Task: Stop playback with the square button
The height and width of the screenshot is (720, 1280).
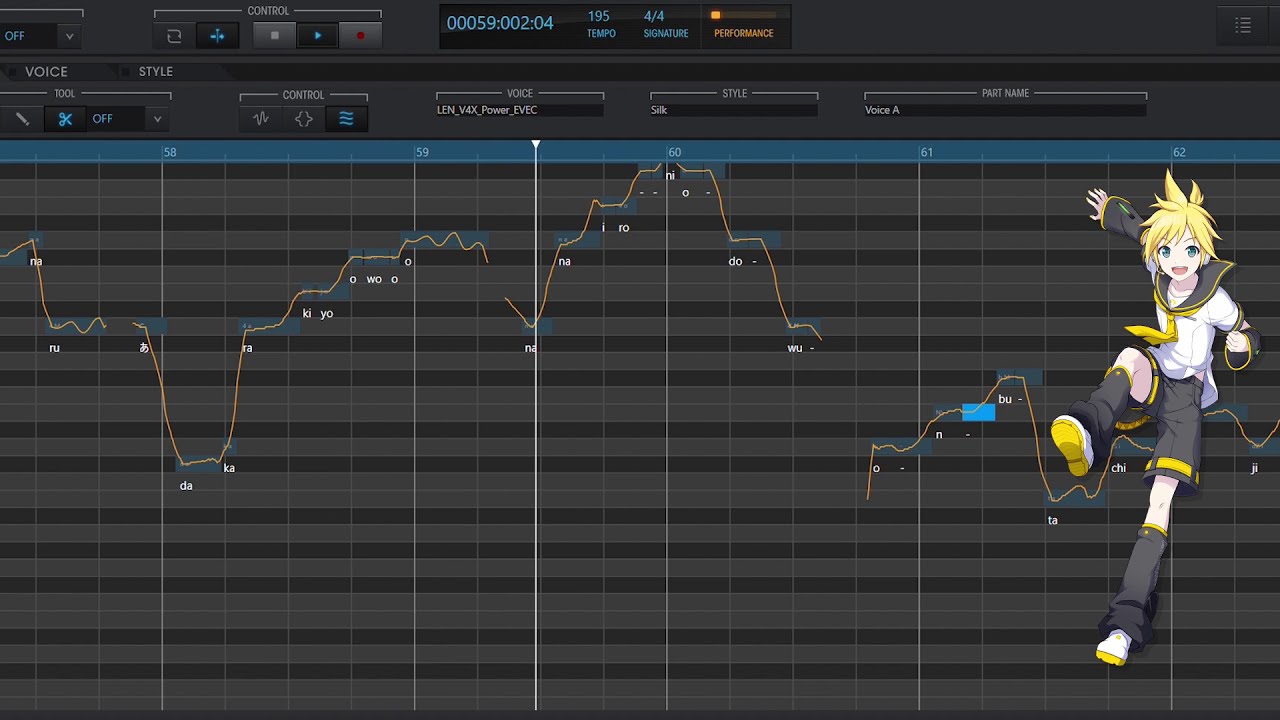Action: coord(275,36)
